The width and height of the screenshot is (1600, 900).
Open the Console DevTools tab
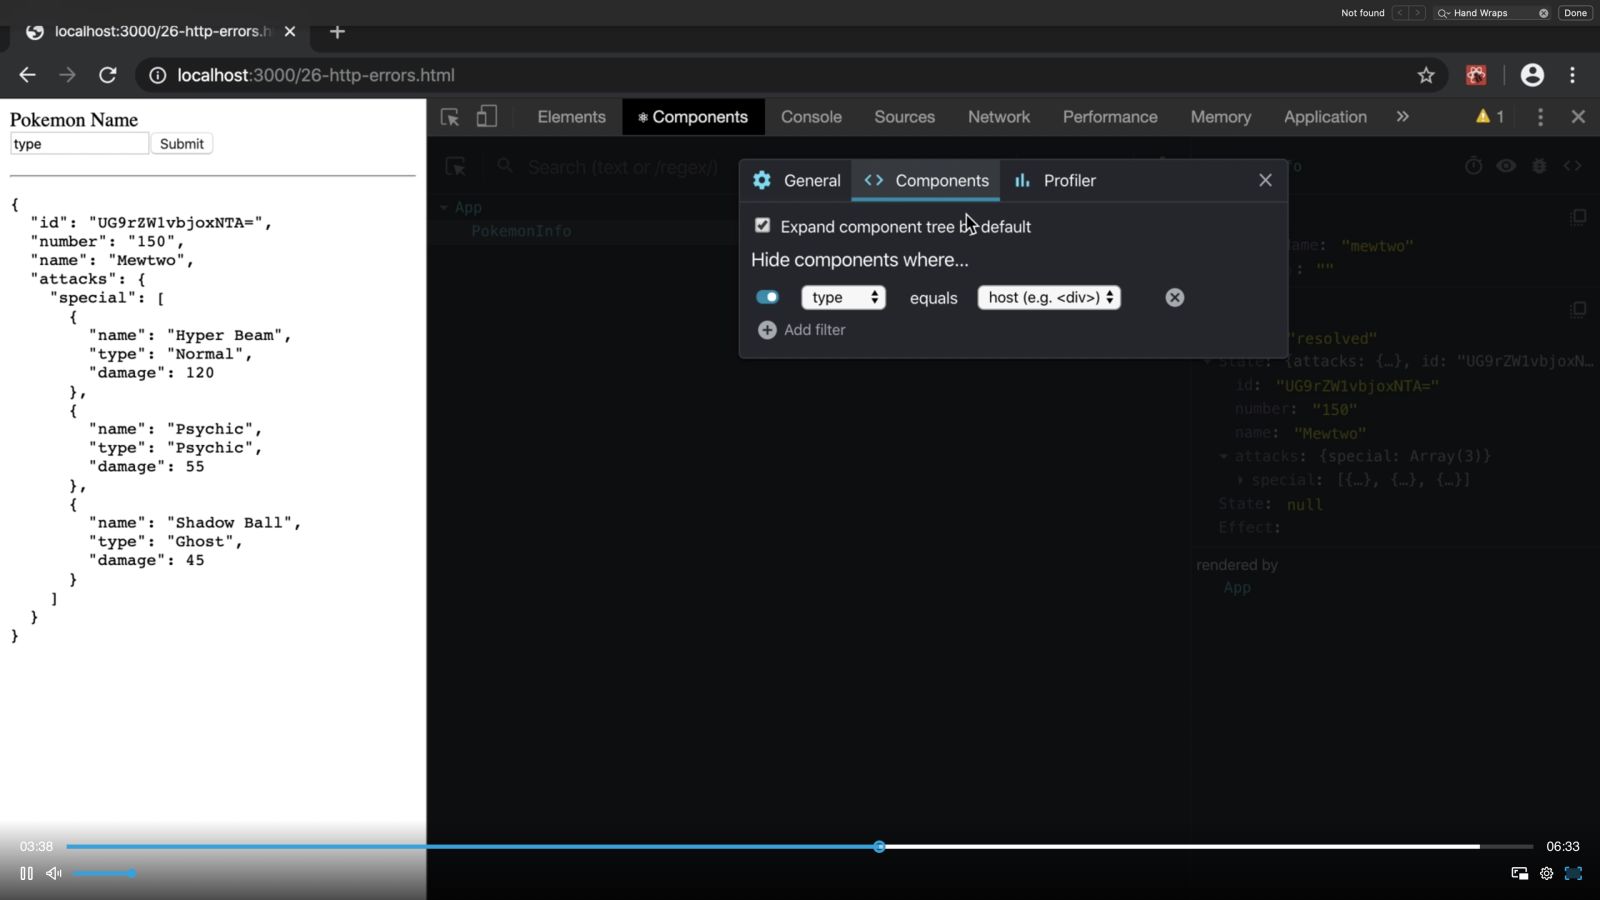point(811,117)
